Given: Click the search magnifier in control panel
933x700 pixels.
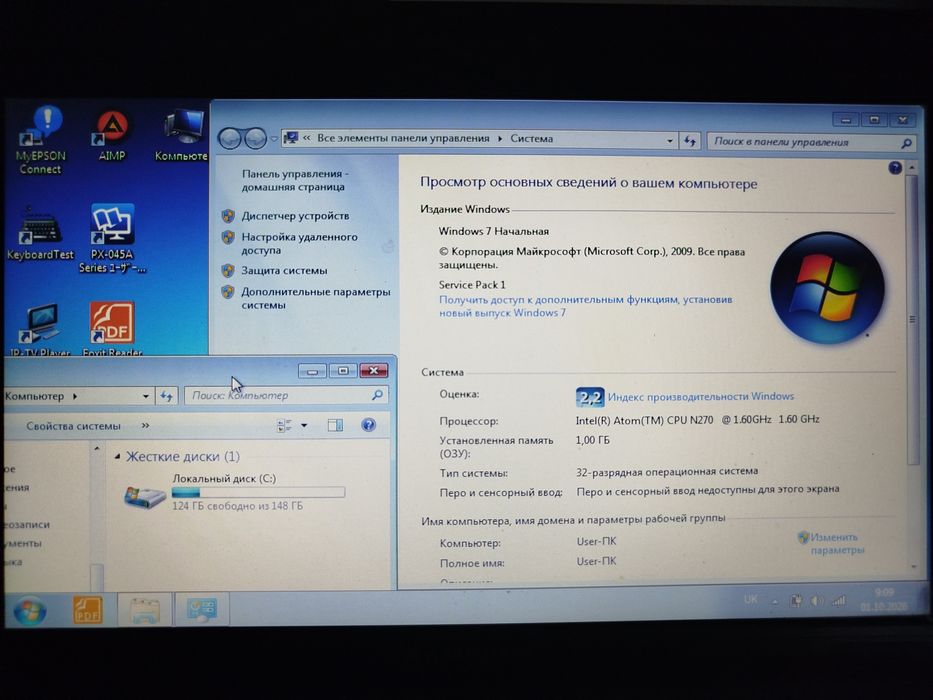Looking at the screenshot, I should pos(906,143).
